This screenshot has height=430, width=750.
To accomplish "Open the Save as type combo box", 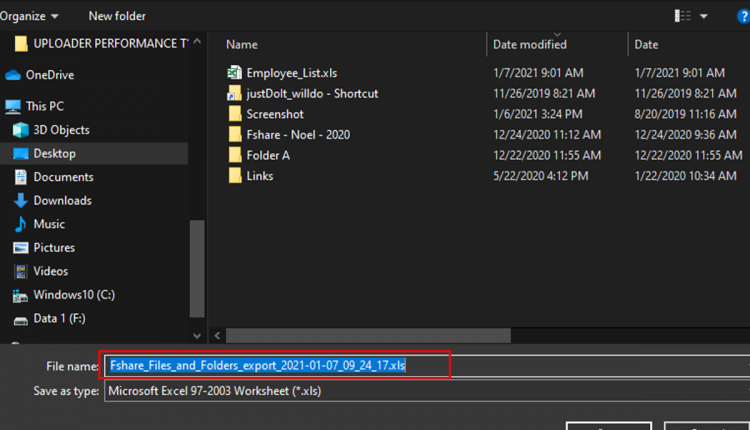I will click(427, 391).
